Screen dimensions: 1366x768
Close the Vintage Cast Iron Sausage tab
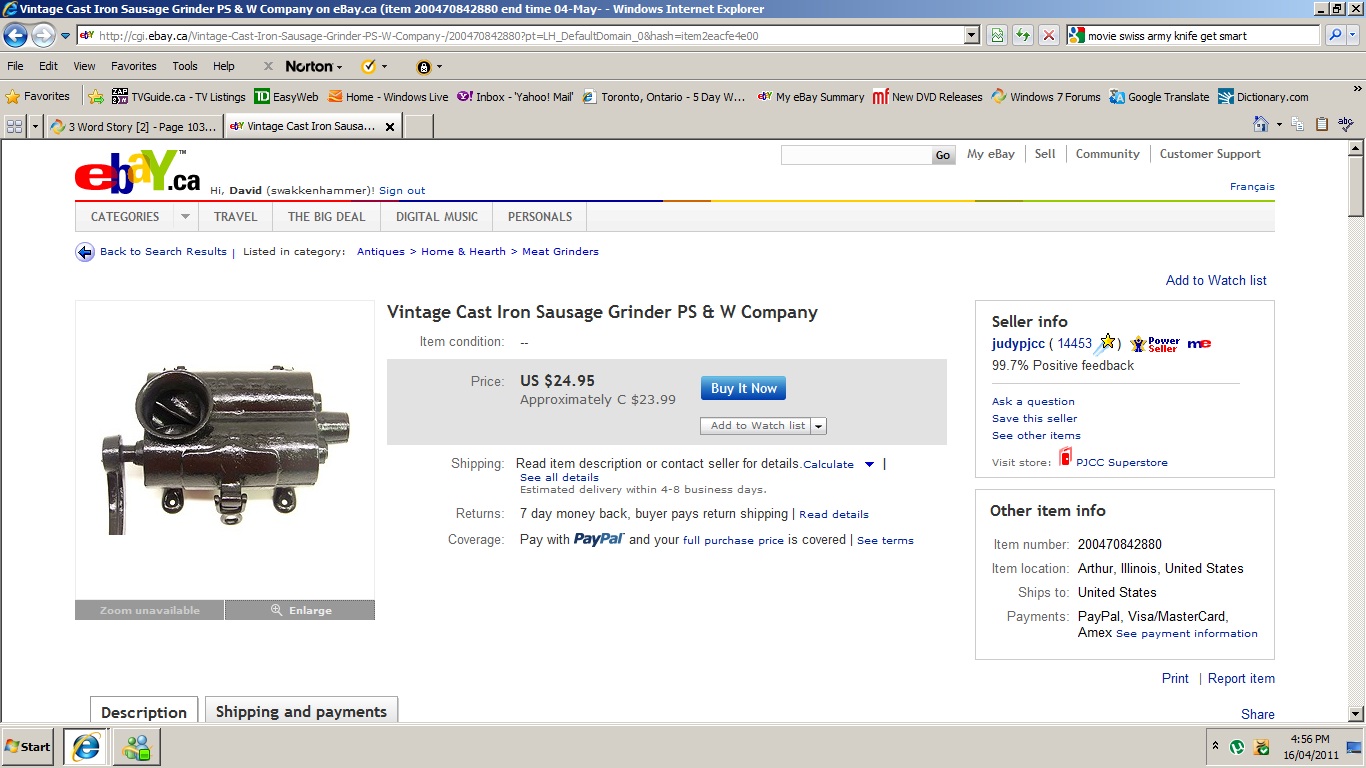tap(390, 126)
